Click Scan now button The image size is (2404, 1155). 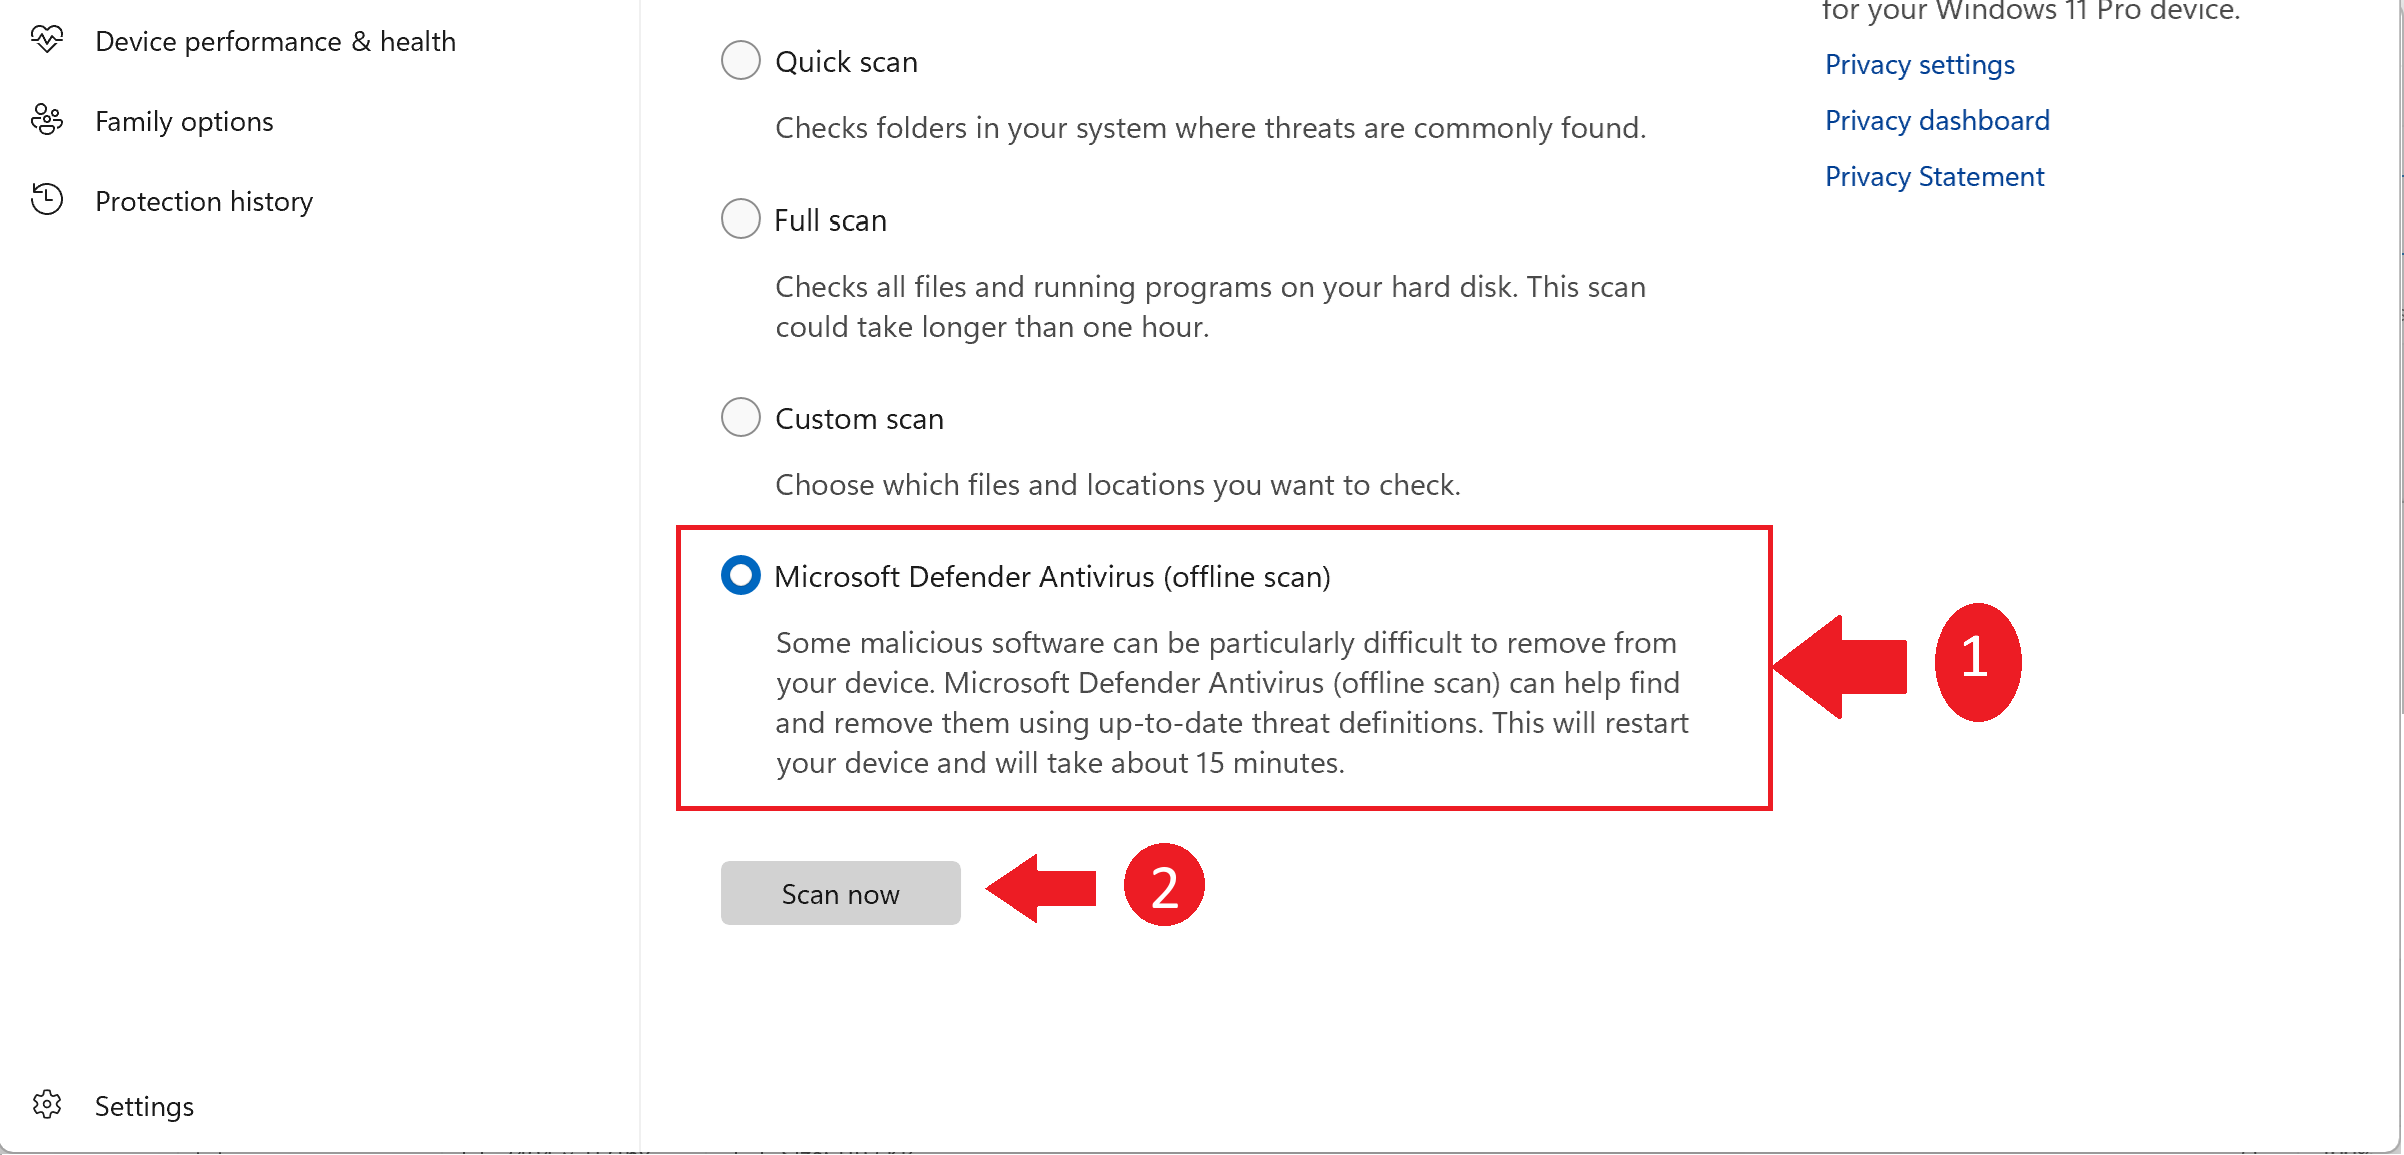click(842, 893)
